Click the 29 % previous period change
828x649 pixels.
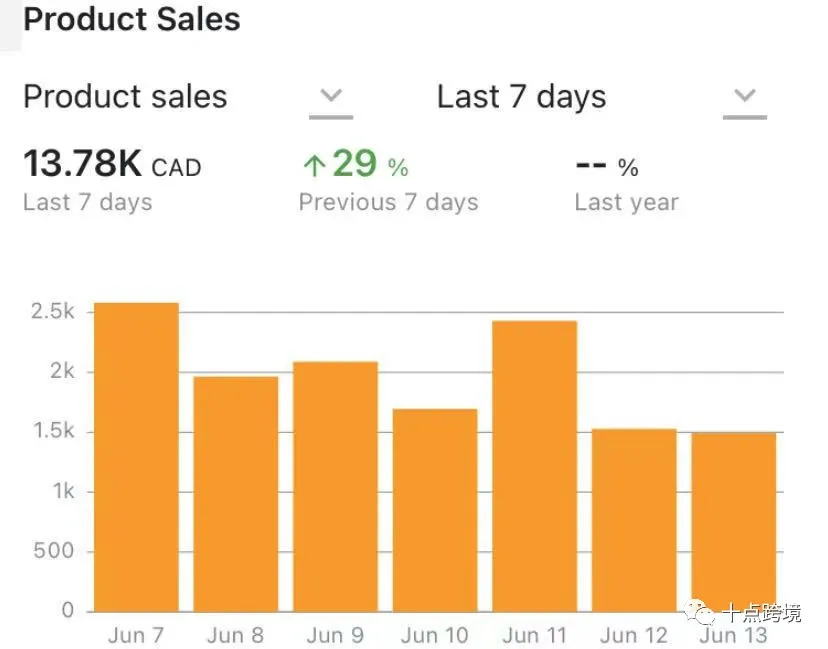click(x=370, y=164)
